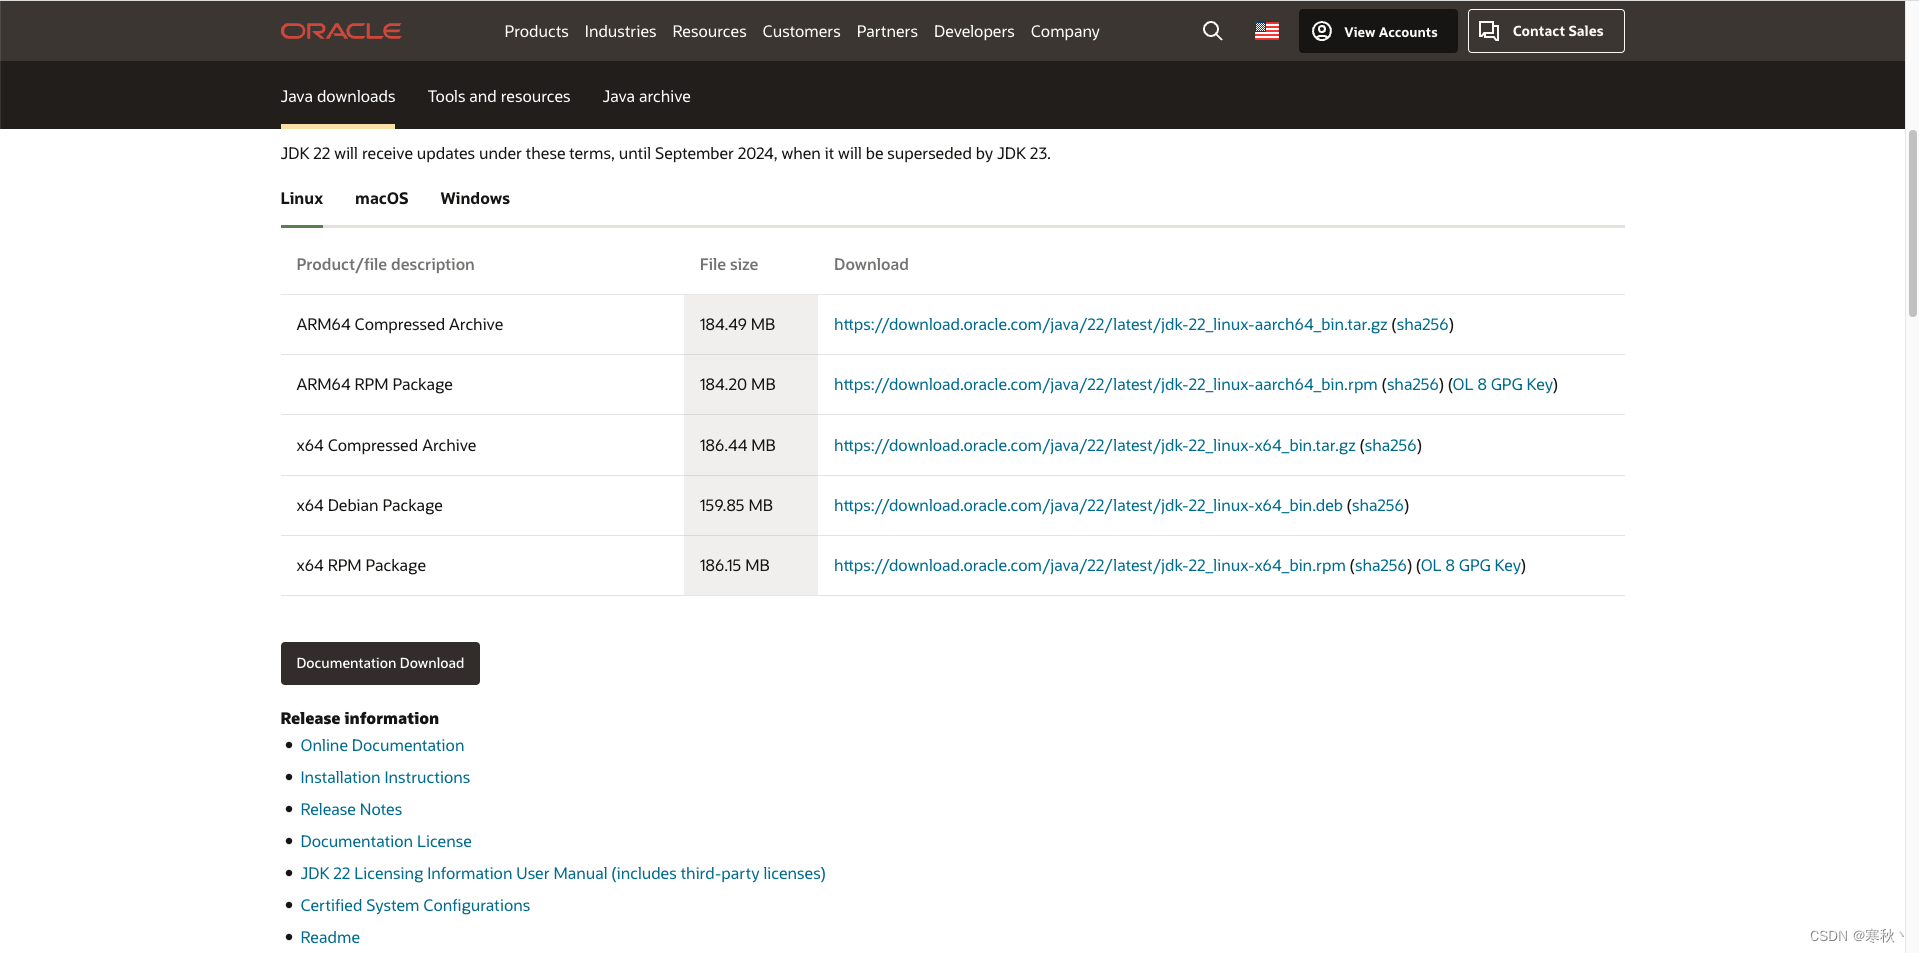Screen dimensions: 1919x953
Task: Click the 'ARM64 RPM Package' description cell
Action: tap(482, 384)
